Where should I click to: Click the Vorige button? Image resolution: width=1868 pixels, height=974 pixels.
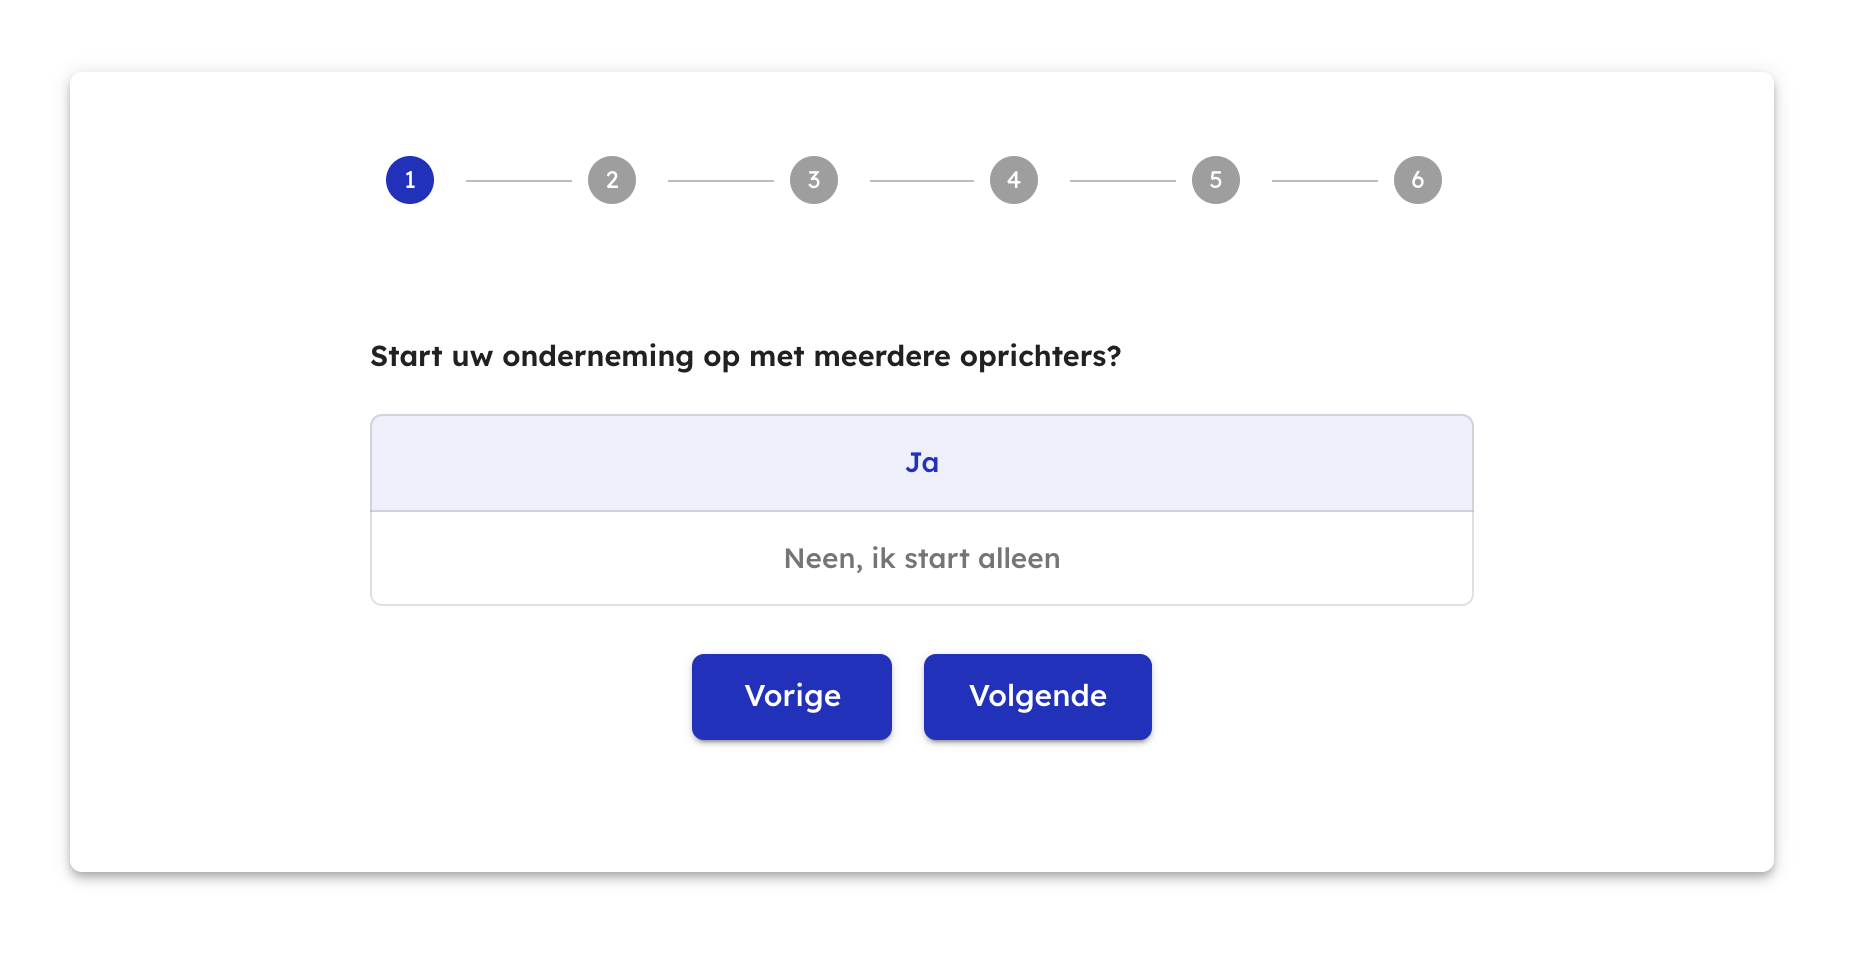(x=792, y=697)
